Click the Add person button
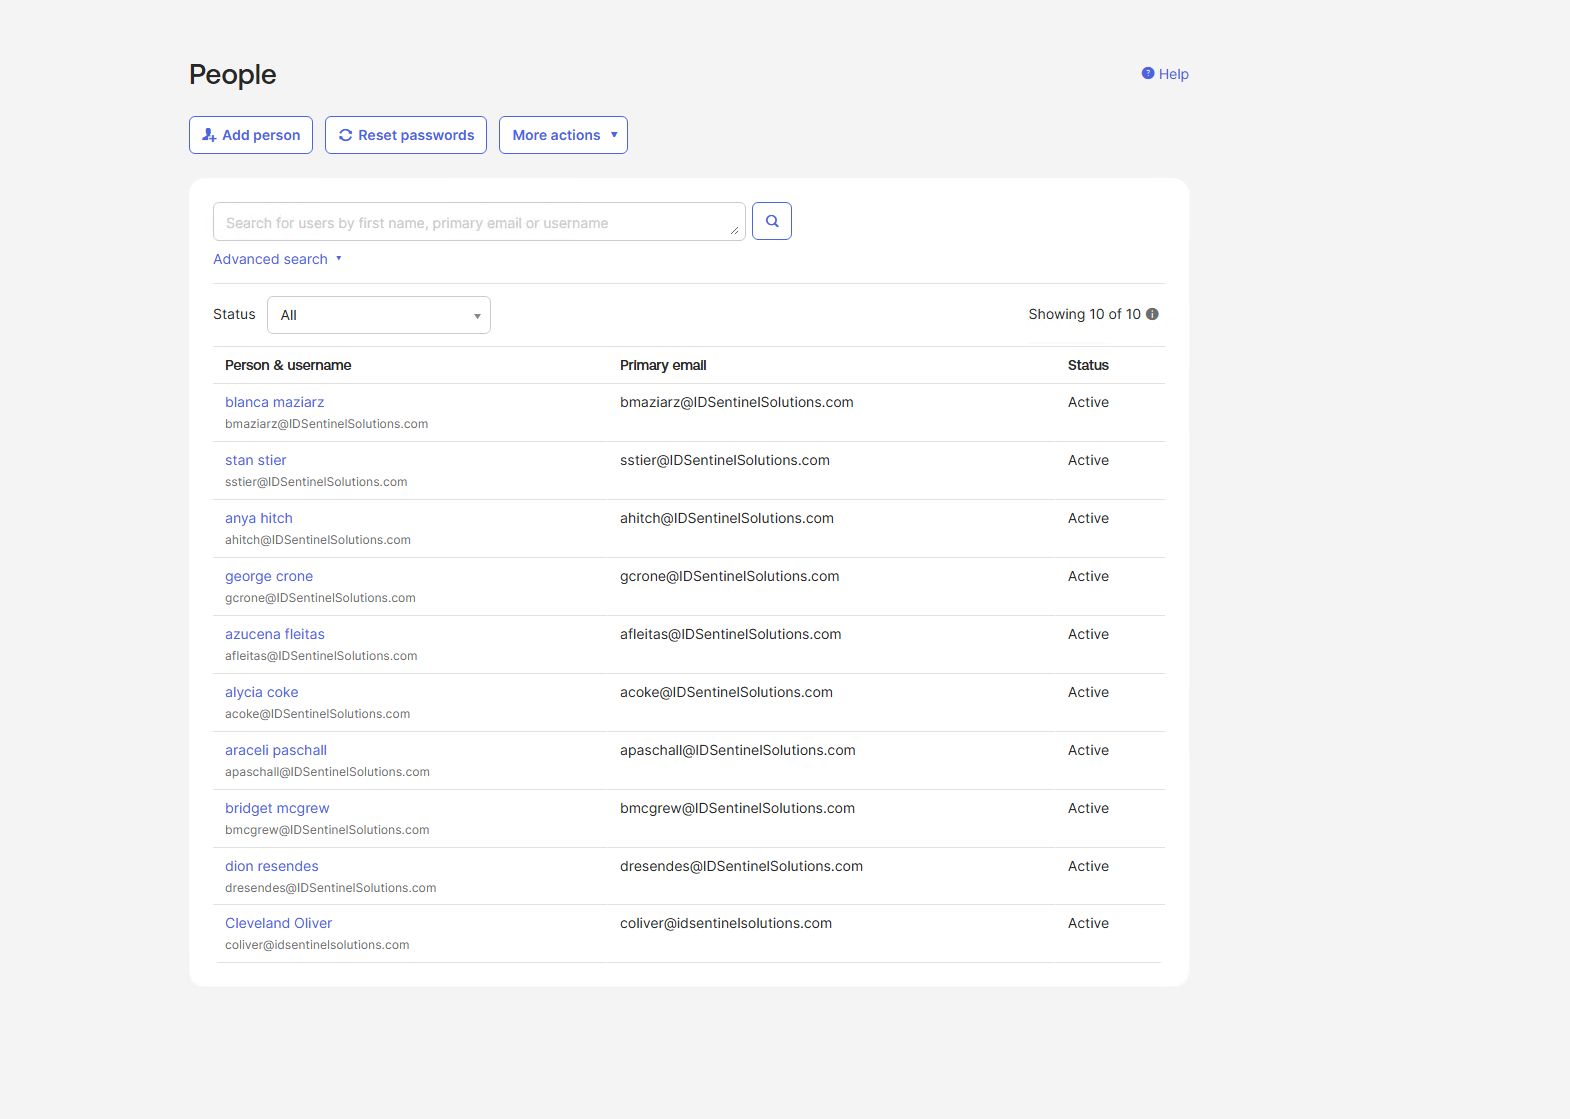 click(x=251, y=135)
